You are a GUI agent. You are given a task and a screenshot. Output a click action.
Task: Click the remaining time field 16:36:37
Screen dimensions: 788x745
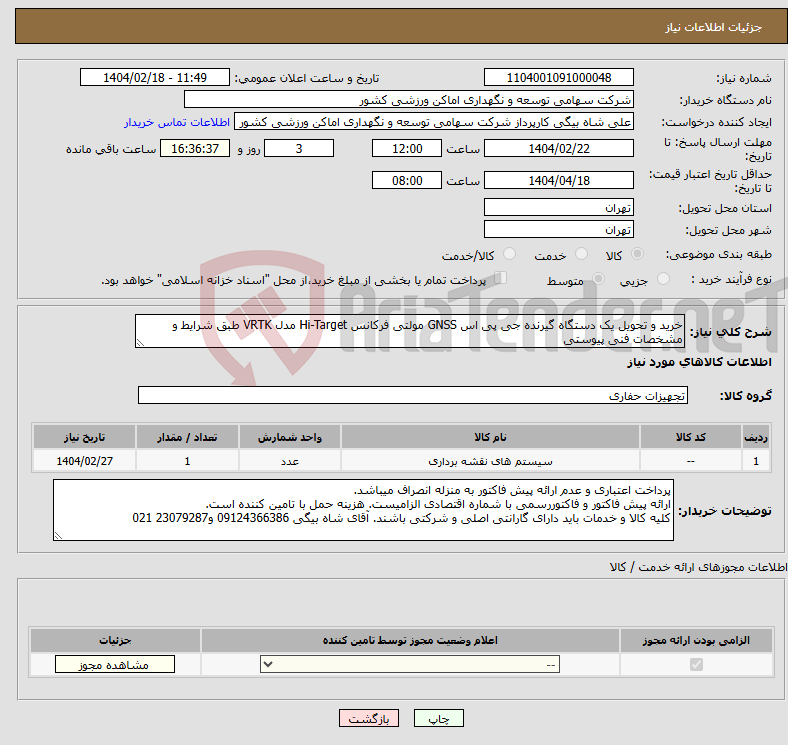(x=195, y=148)
